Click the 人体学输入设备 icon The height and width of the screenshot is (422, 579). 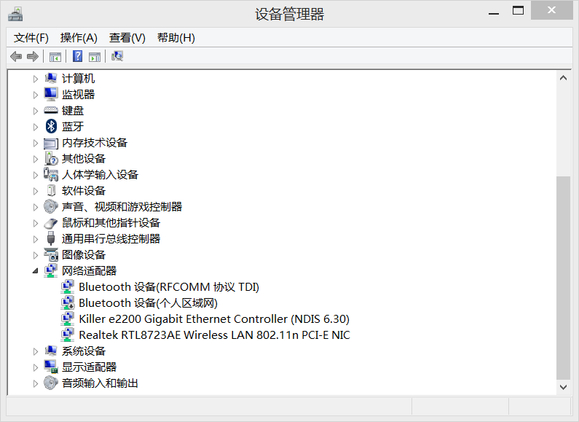(51, 174)
